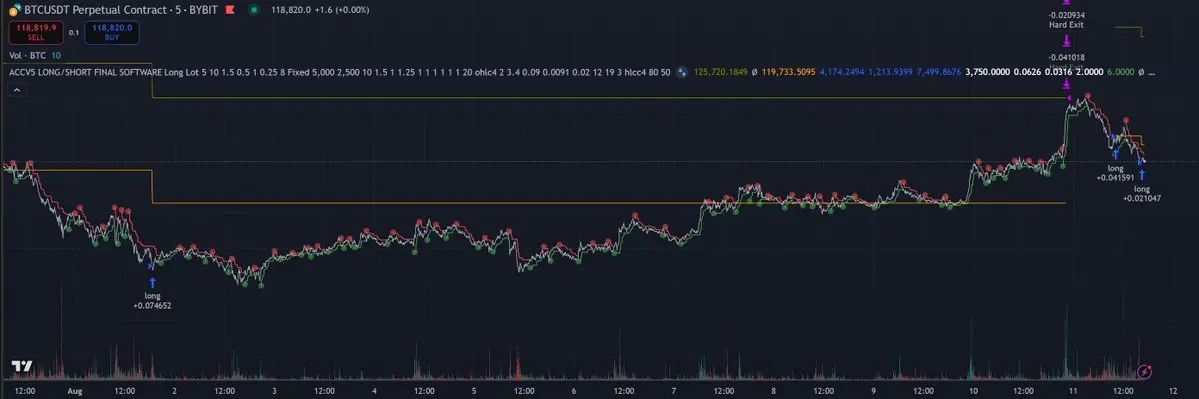Click the Aug label on time axis
1199x399 pixels.
point(74,391)
